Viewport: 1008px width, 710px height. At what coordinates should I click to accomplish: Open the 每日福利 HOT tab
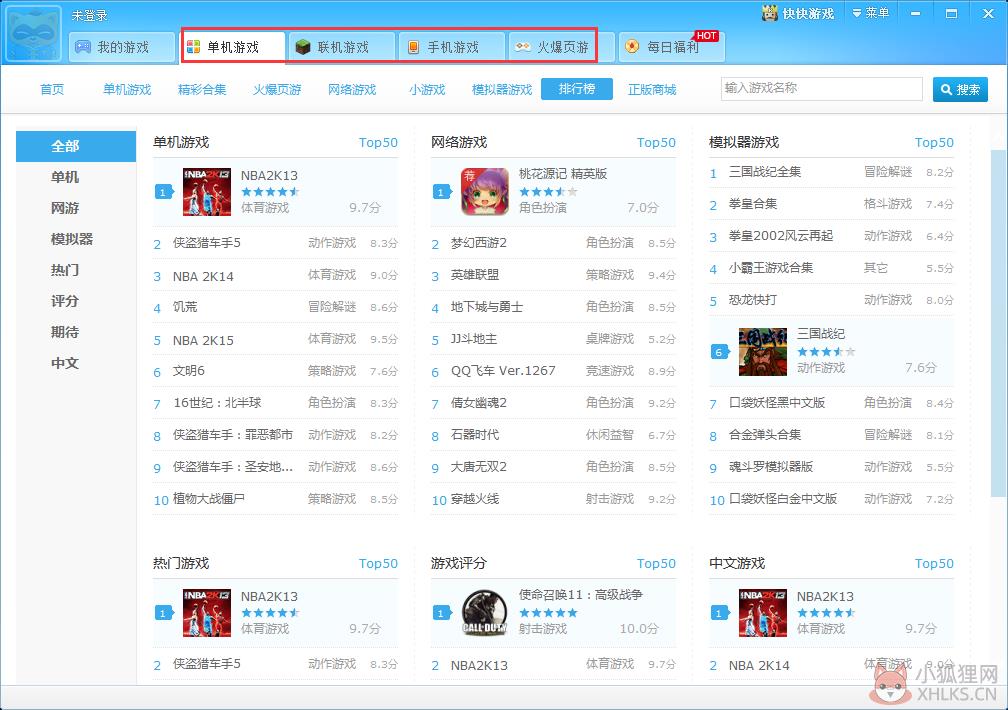point(672,47)
